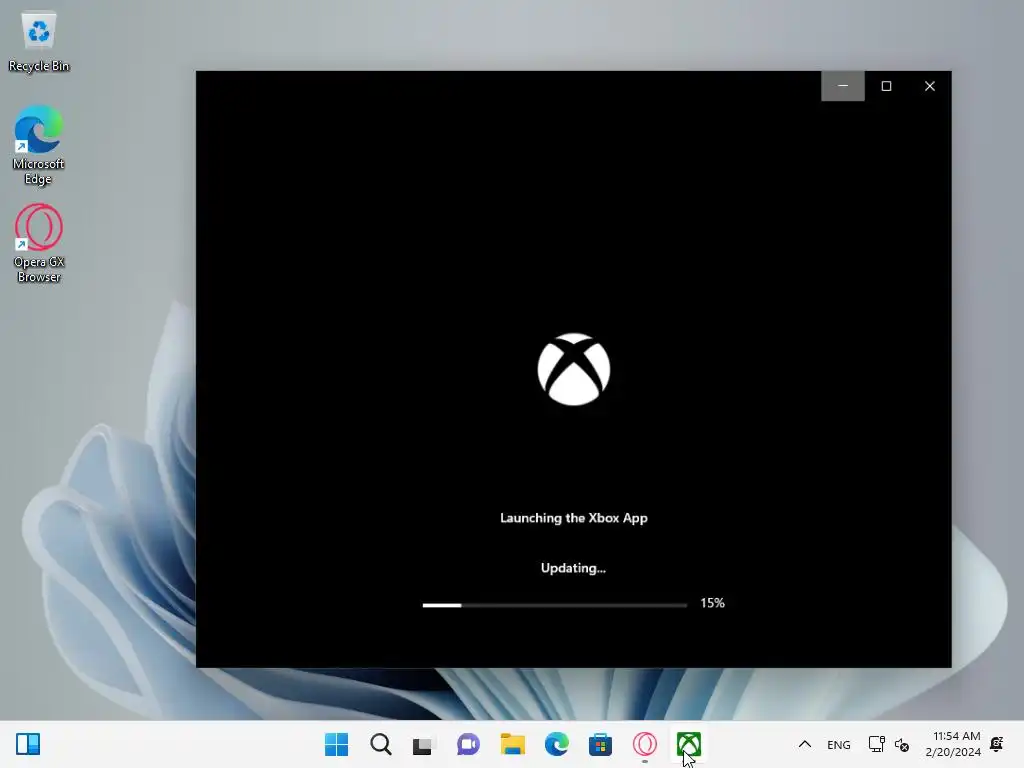Click the 15% progress value

click(712, 603)
